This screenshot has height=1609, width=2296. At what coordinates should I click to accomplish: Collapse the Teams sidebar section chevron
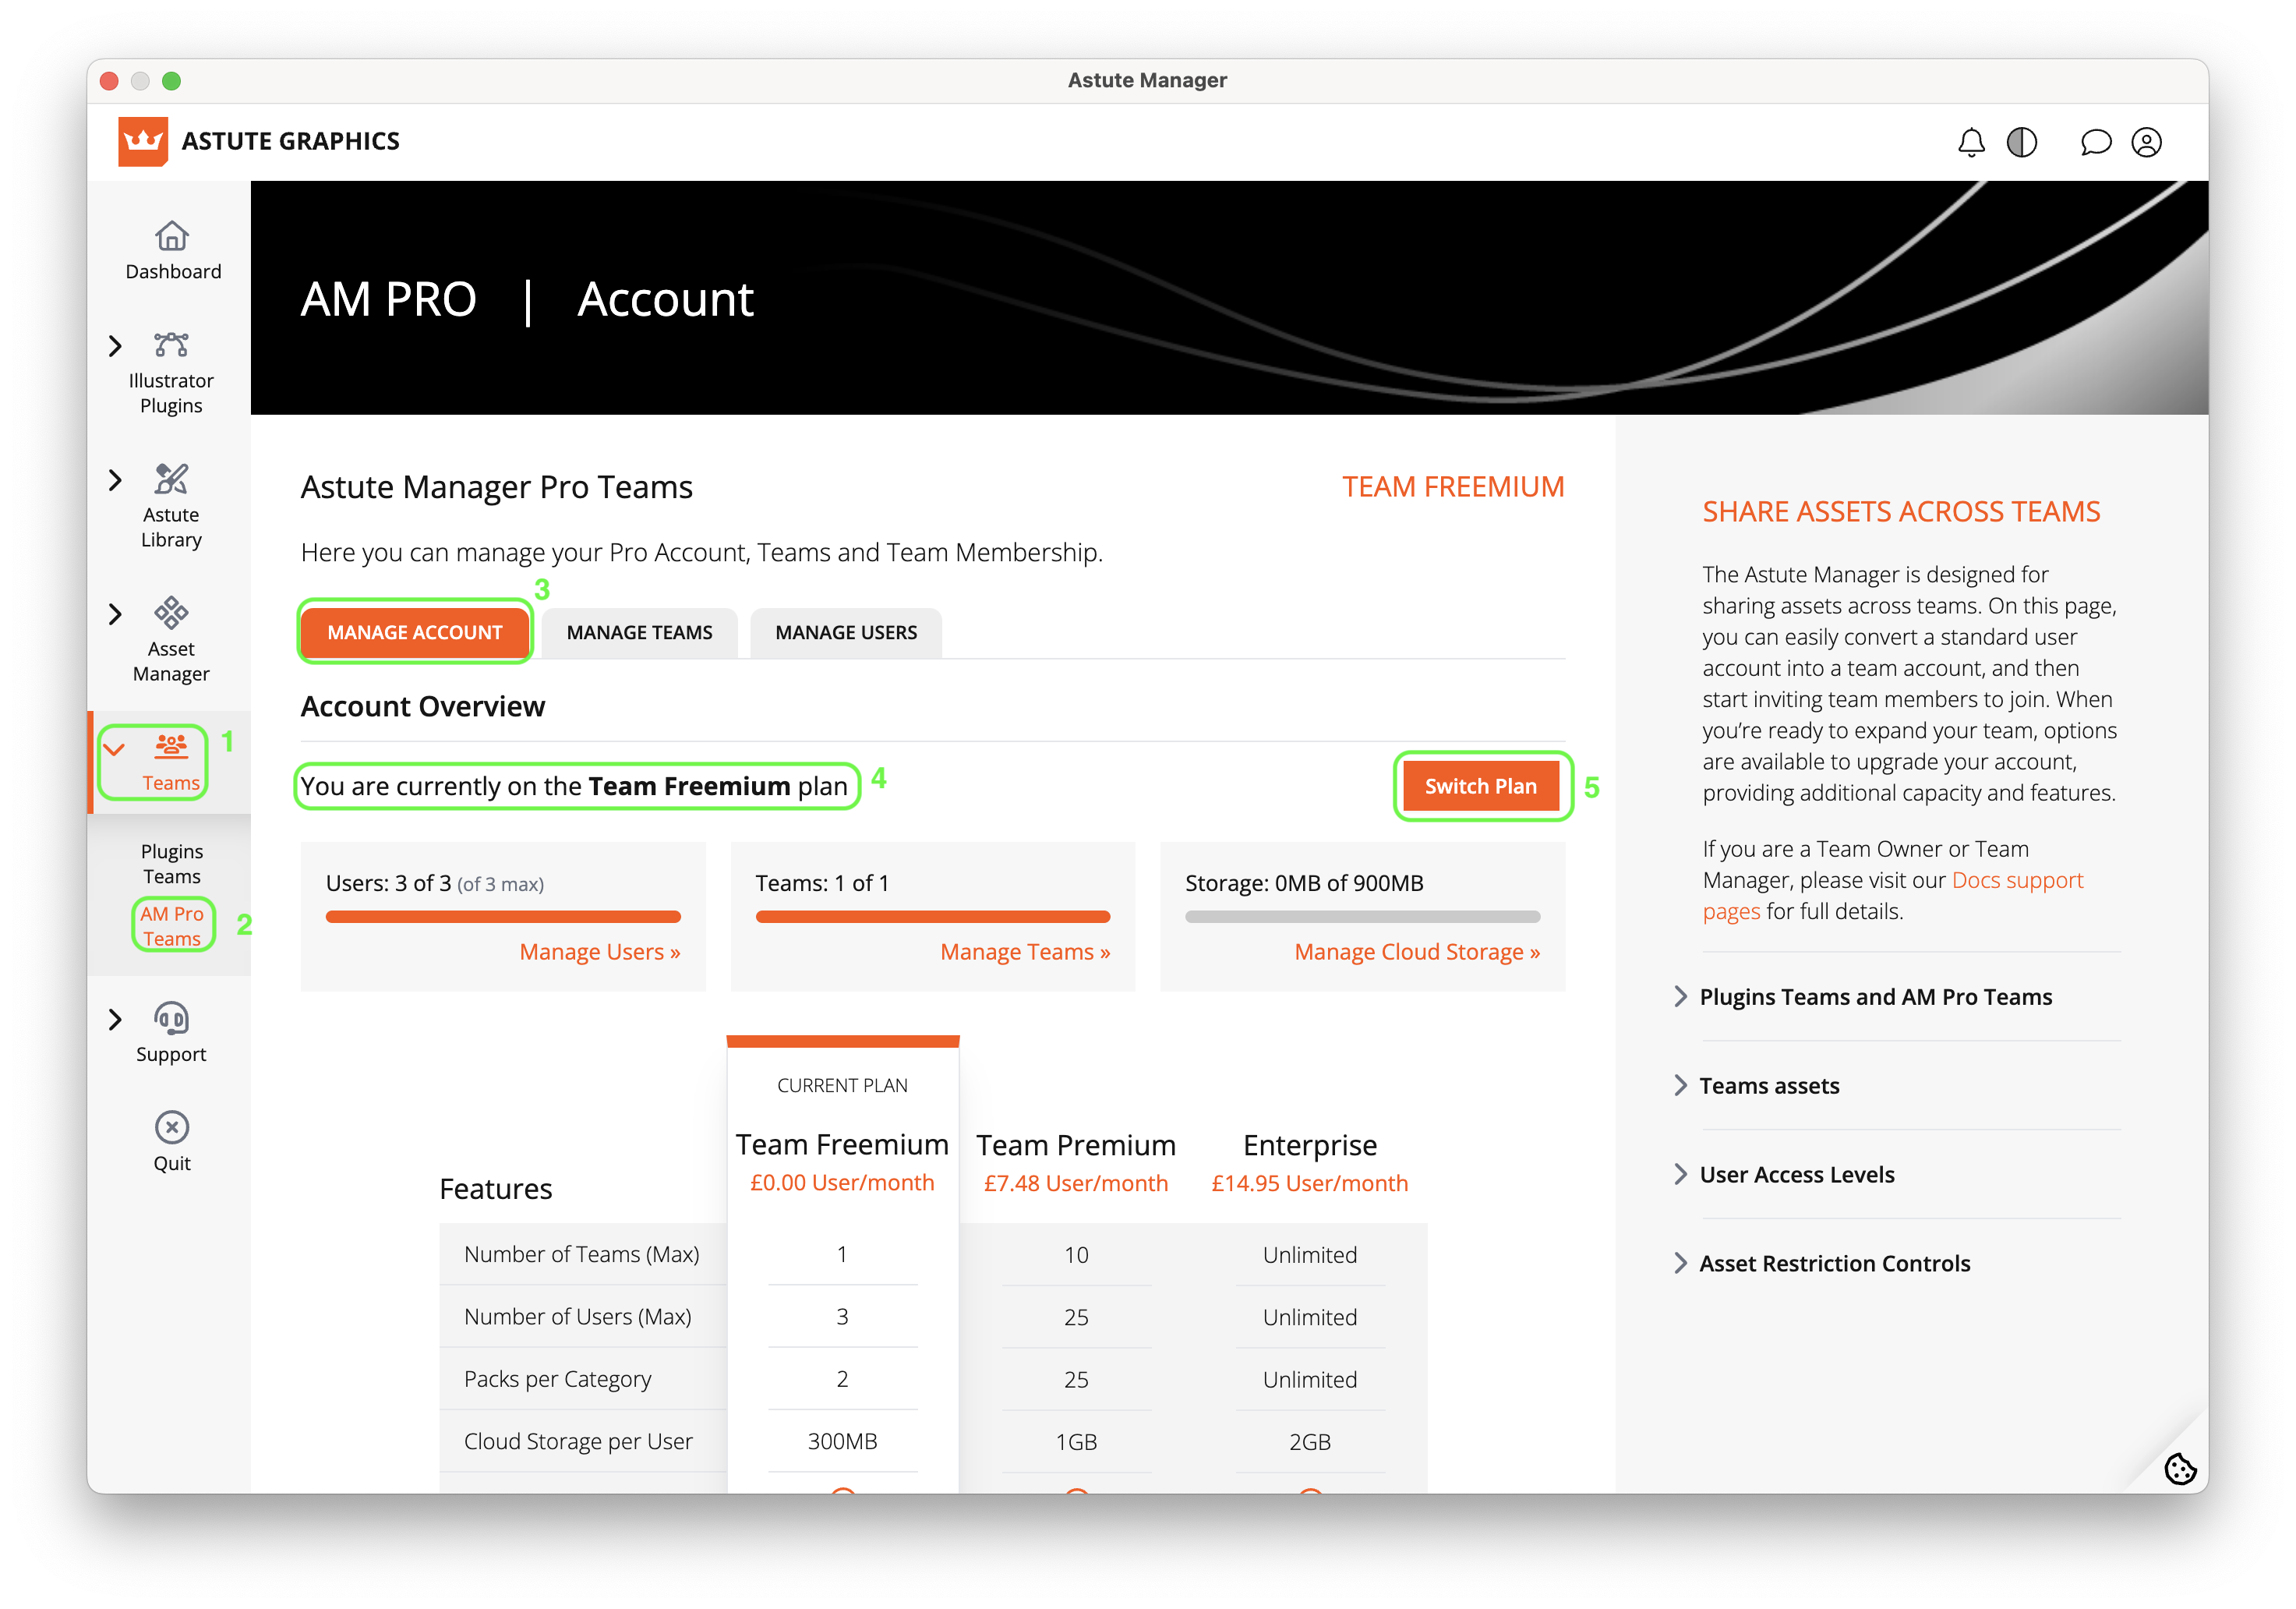115,749
